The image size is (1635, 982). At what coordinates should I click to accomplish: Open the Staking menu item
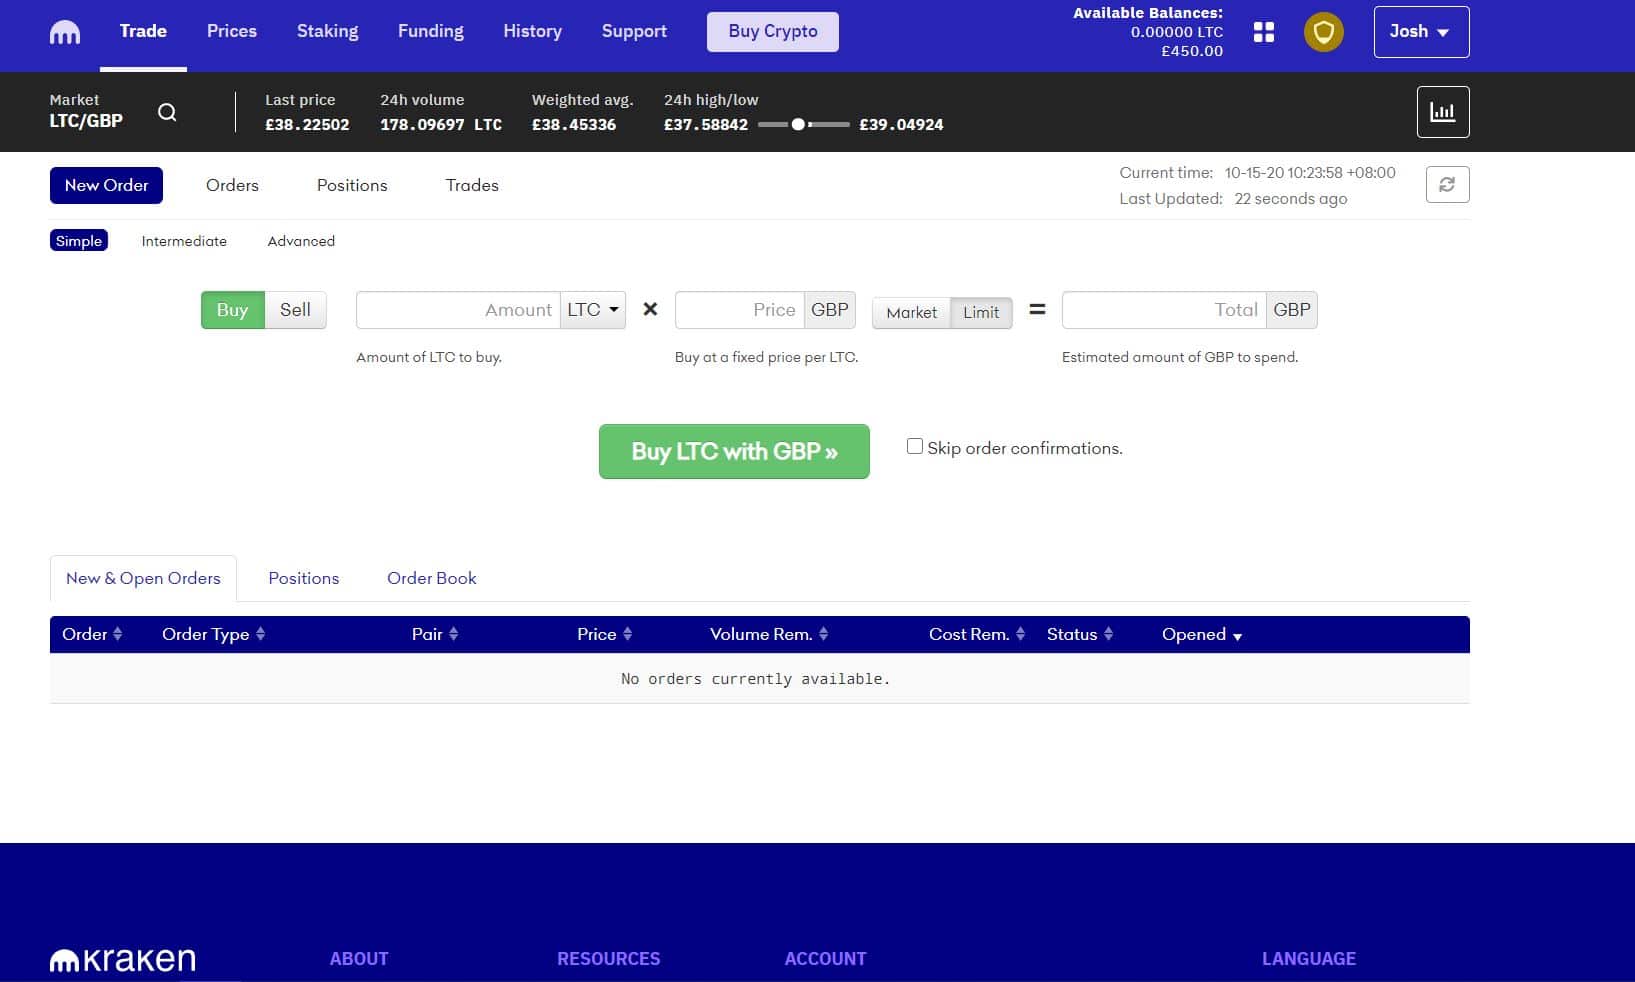click(327, 31)
